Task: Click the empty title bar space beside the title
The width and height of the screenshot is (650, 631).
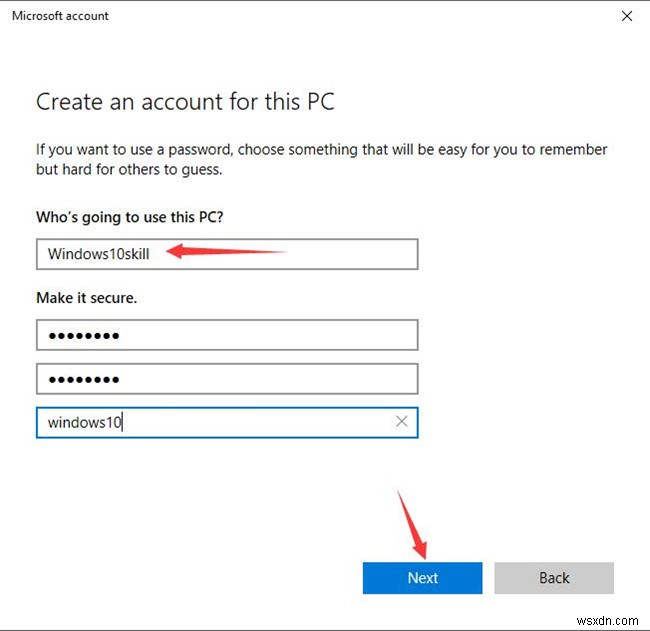Action: 350,16
